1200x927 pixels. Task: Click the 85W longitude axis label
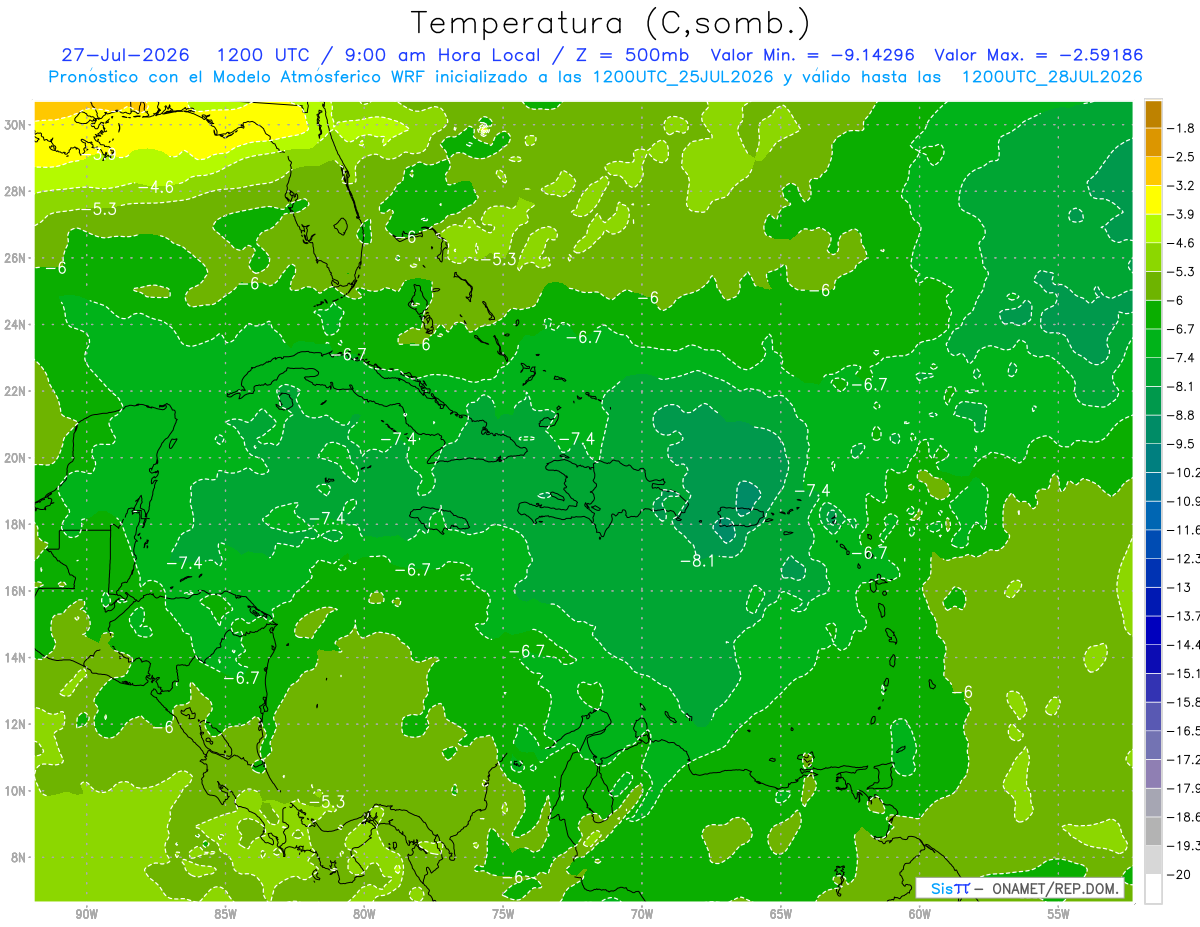(x=226, y=914)
